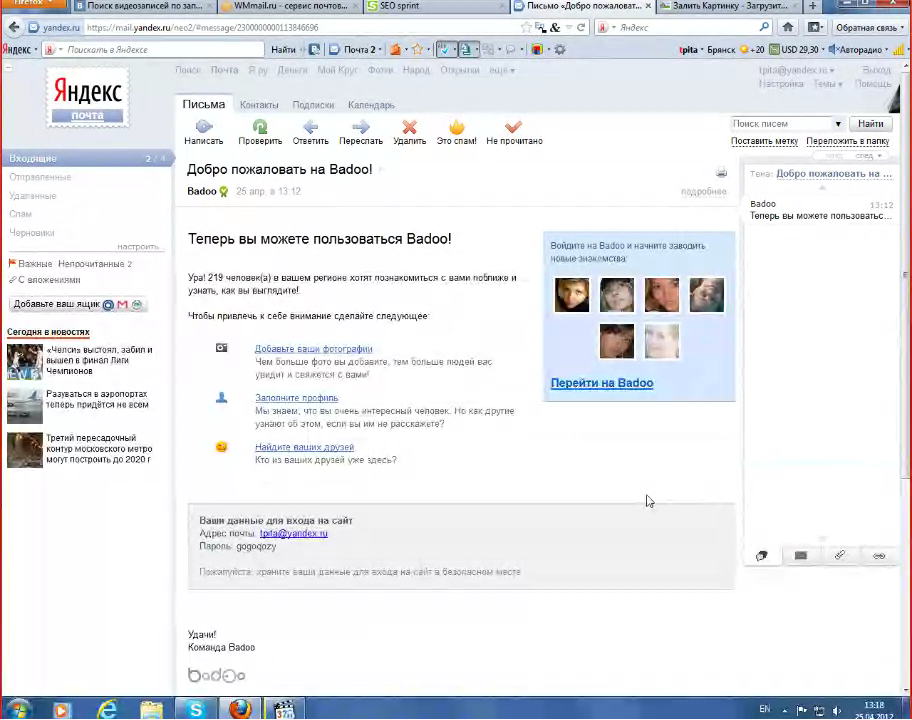Image resolution: width=912 pixels, height=720 pixels.
Task: Open the Челси выстоял news thumbnail
Action: click(24, 362)
